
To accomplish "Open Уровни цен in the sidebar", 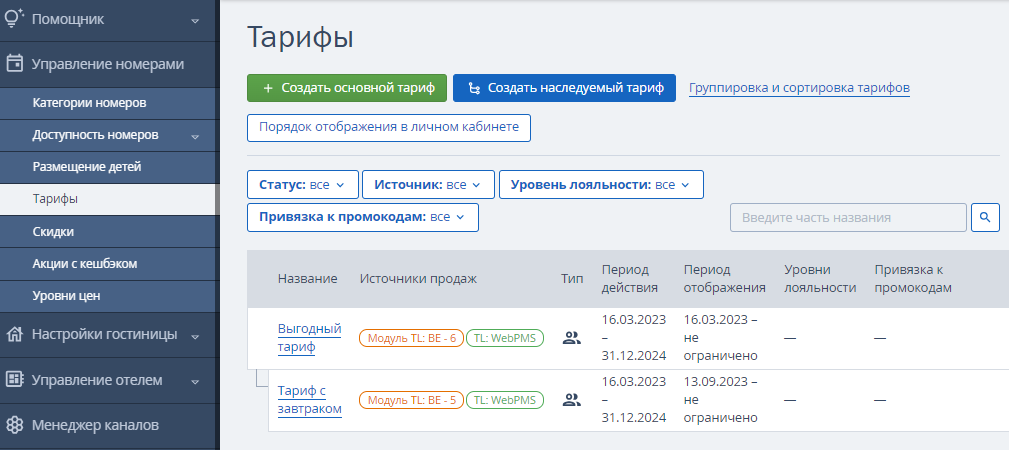I will [x=109, y=295].
